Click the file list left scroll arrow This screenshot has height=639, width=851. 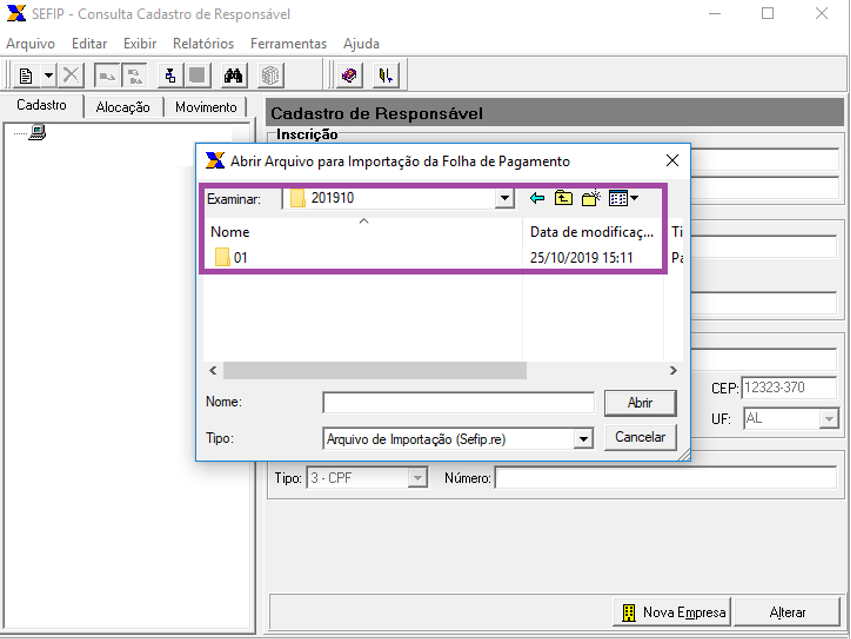(213, 370)
